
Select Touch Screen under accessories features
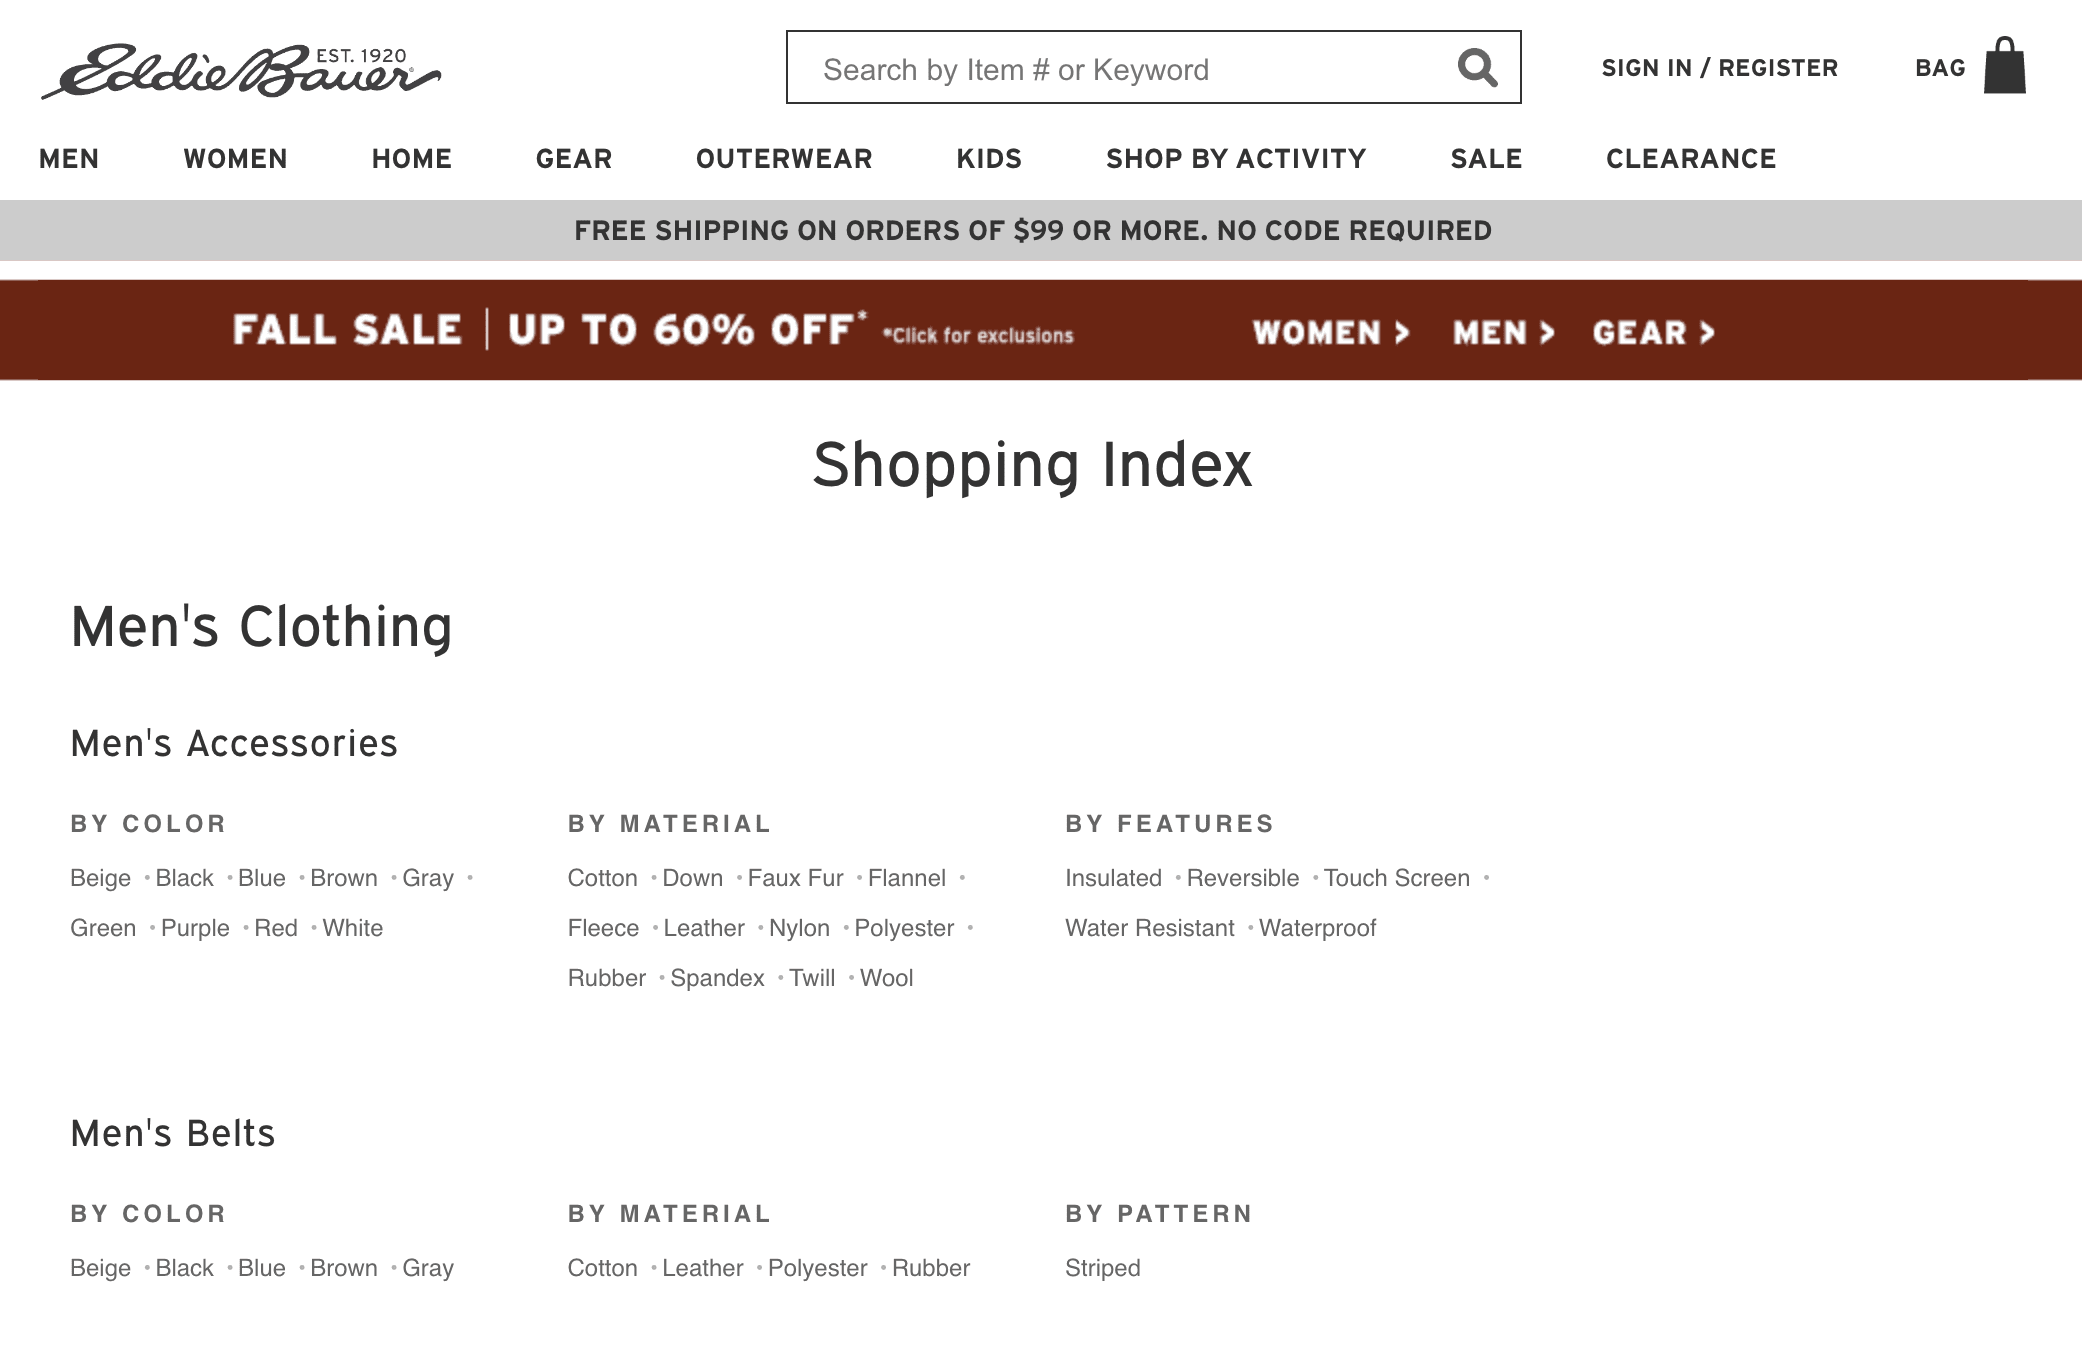pos(1396,877)
